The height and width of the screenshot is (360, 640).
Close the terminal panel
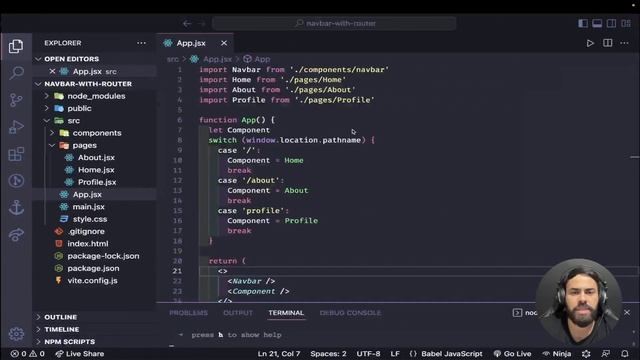pyautogui.click(x=627, y=312)
